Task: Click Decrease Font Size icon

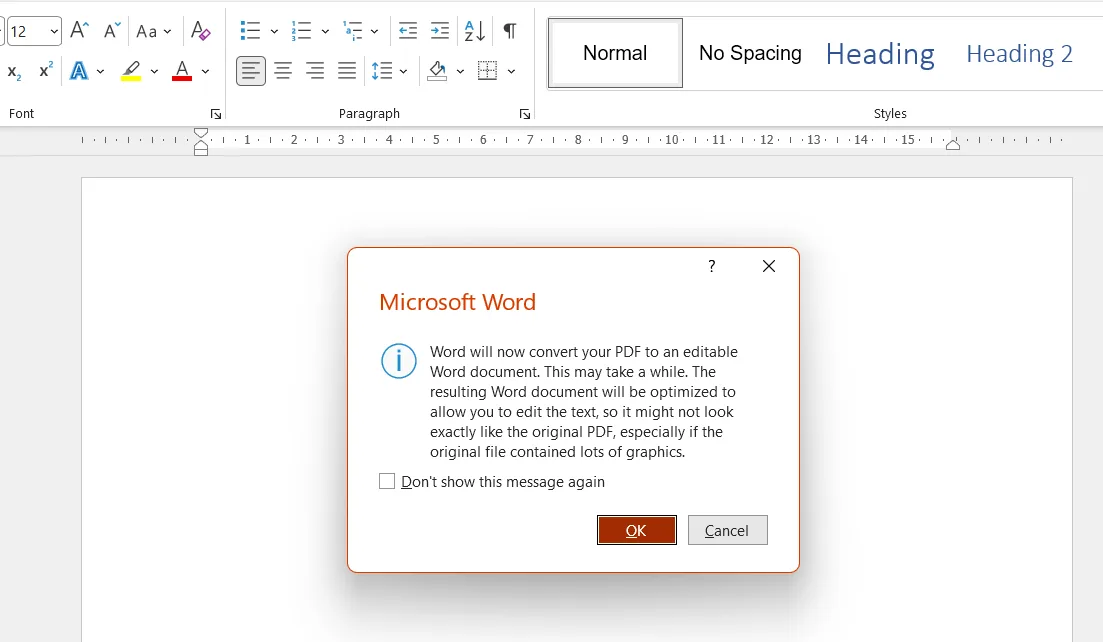Action: pyautogui.click(x=112, y=31)
